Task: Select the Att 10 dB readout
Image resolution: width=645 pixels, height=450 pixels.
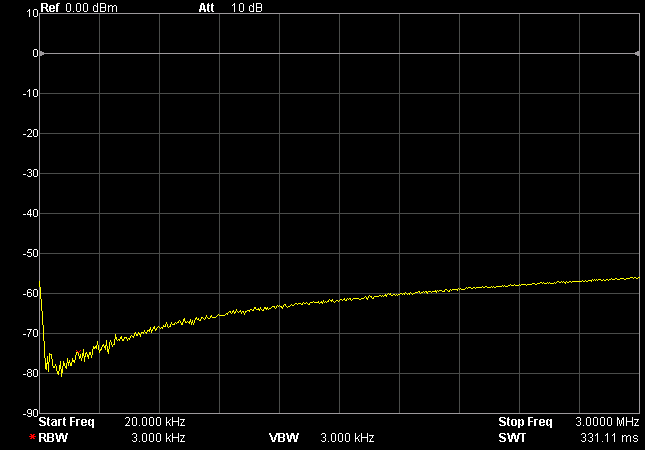Action: click(230, 7)
